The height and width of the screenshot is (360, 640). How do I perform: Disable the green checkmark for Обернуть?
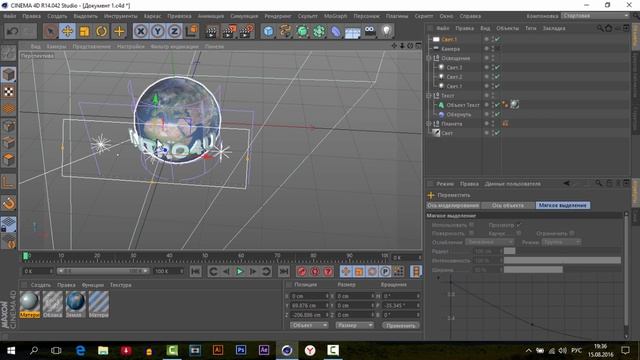498,114
